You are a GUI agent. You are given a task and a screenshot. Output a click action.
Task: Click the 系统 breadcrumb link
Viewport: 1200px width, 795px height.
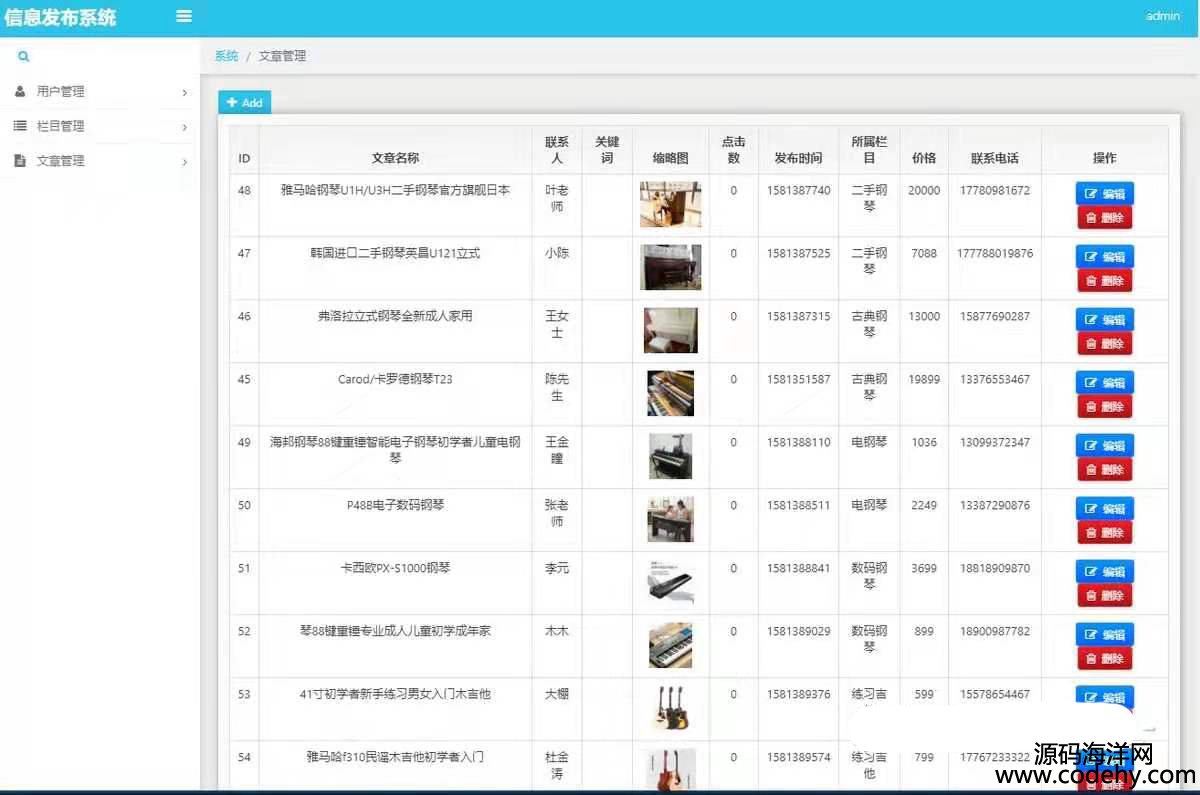click(x=226, y=56)
